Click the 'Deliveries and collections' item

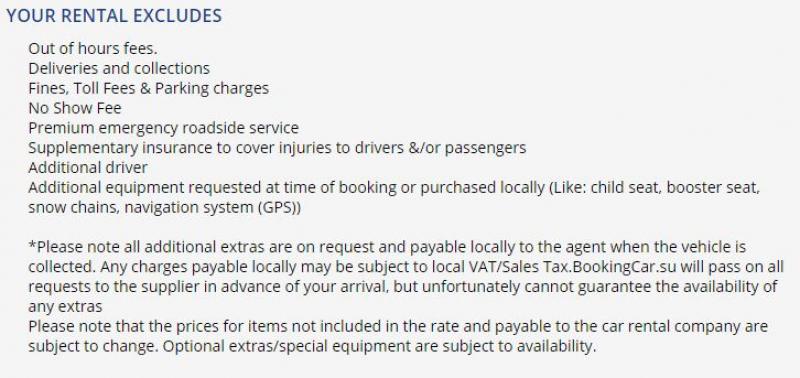pos(119,68)
